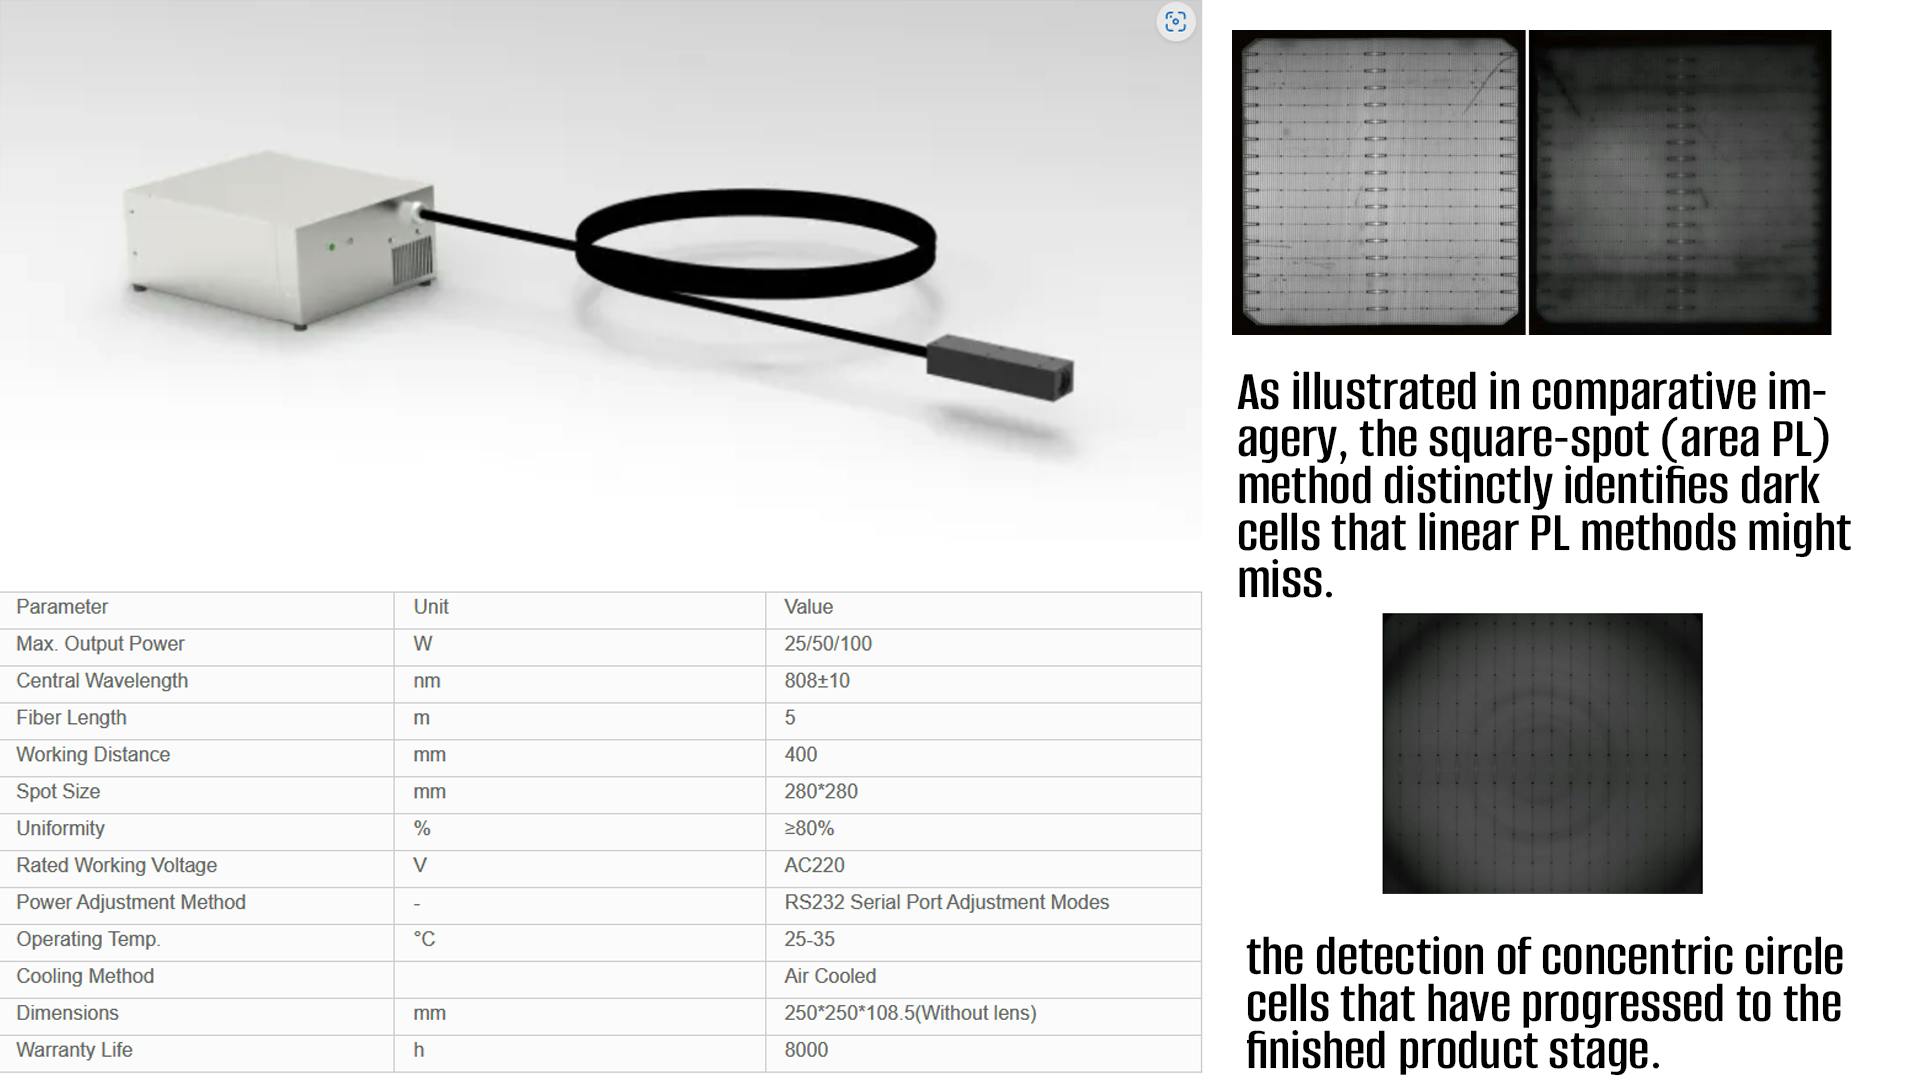The width and height of the screenshot is (1920, 1080).
Task: Open the concentric circle cell image
Action: [x=1542, y=753]
